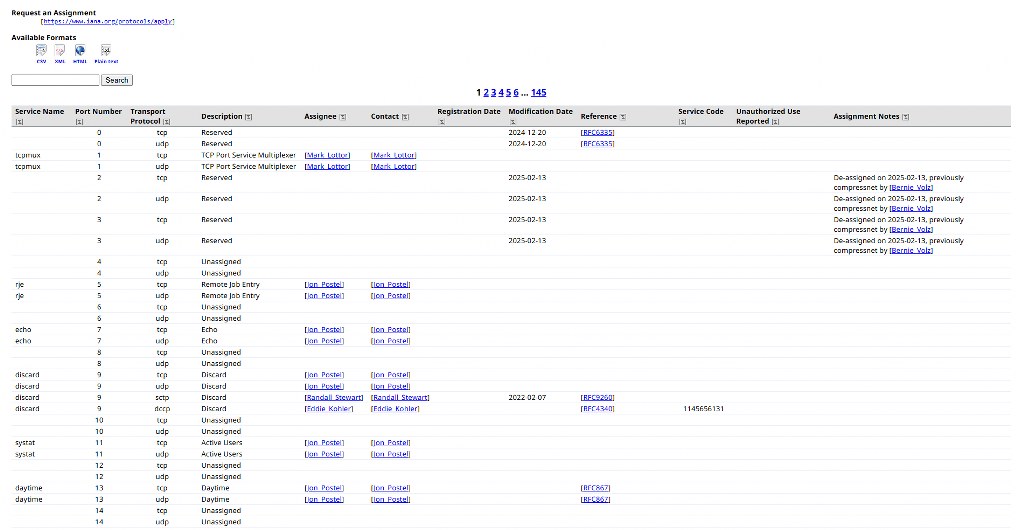Click the sort icon under Service Code
This screenshot has width=1024, height=530.
(x=682, y=121)
